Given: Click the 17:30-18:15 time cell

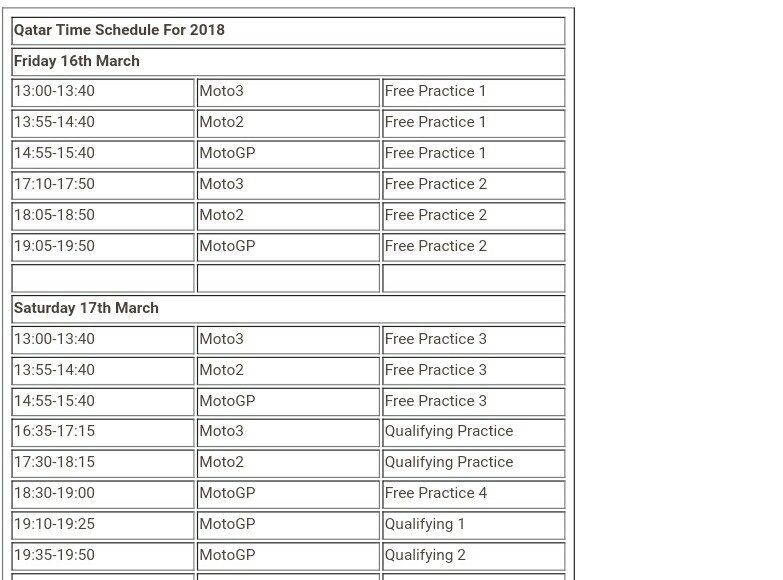Looking at the screenshot, I should pyautogui.click(x=54, y=462).
